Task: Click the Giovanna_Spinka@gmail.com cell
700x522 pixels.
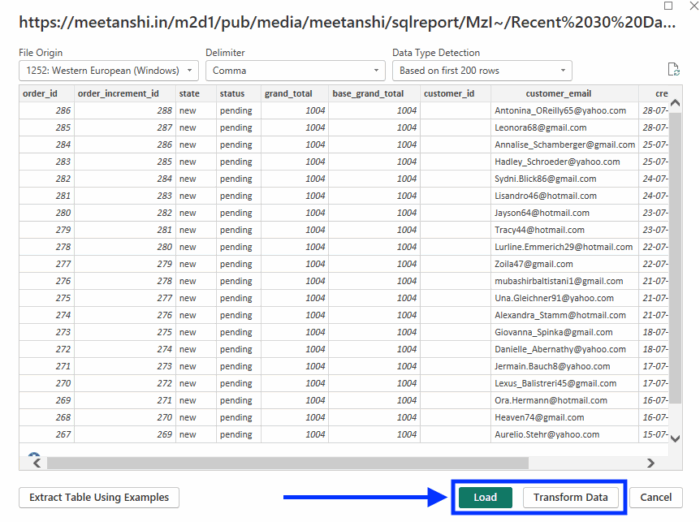Action: (564, 332)
